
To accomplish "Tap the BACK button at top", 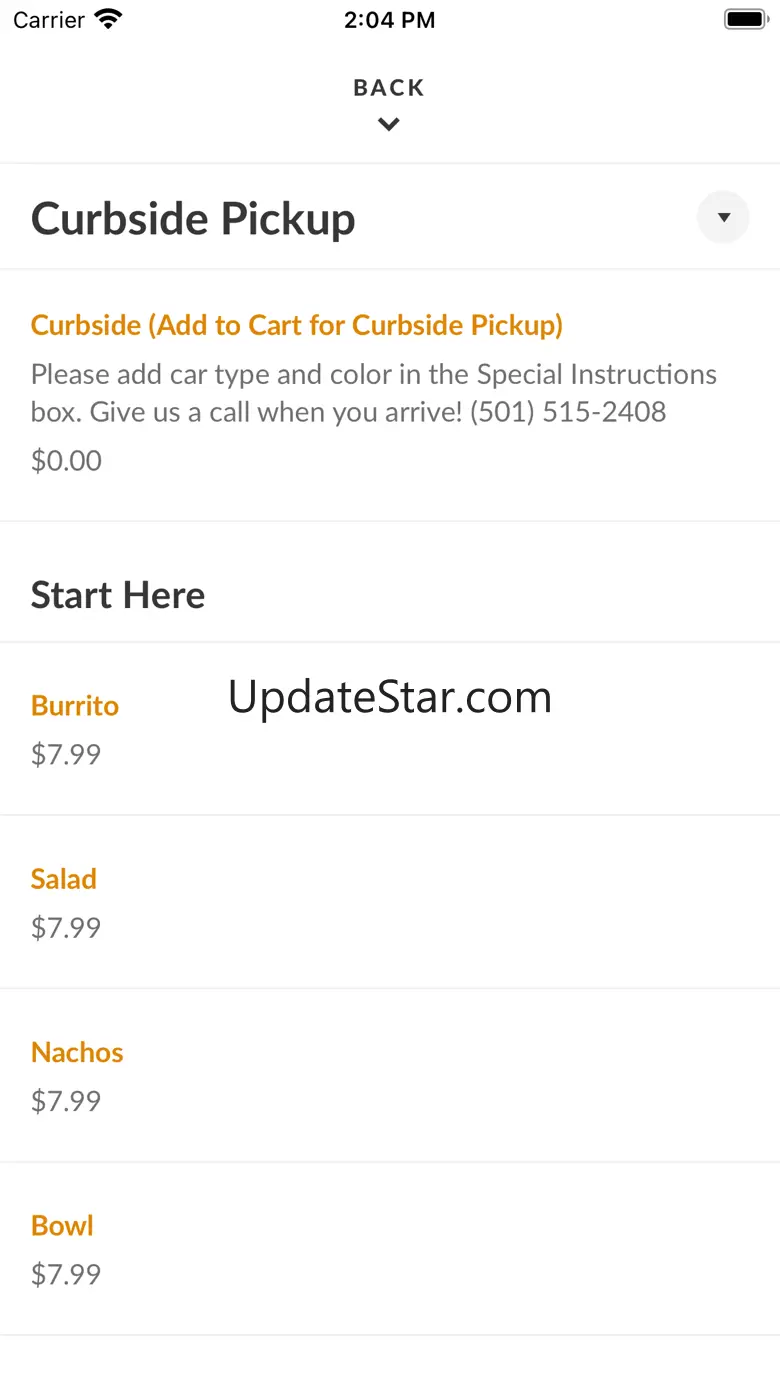I will point(389,88).
